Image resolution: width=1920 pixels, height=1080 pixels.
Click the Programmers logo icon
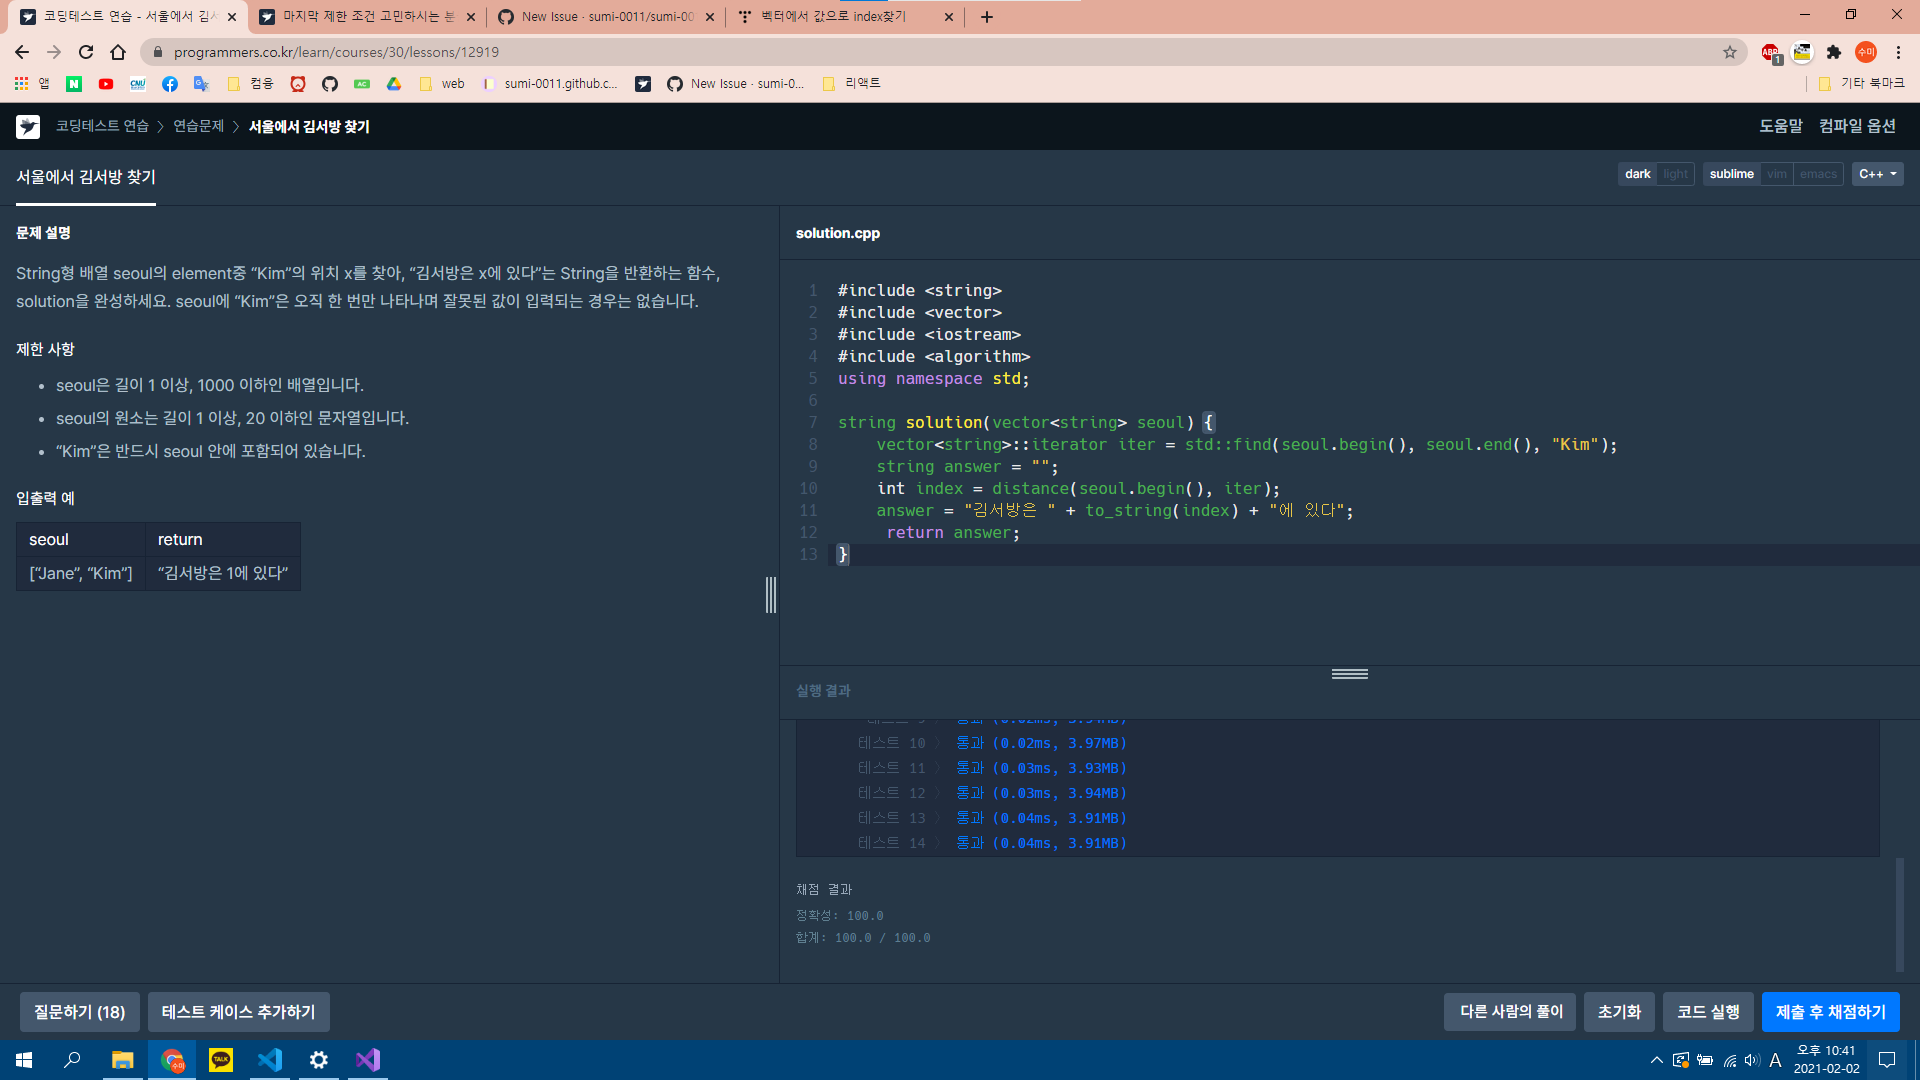pos(28,127)
